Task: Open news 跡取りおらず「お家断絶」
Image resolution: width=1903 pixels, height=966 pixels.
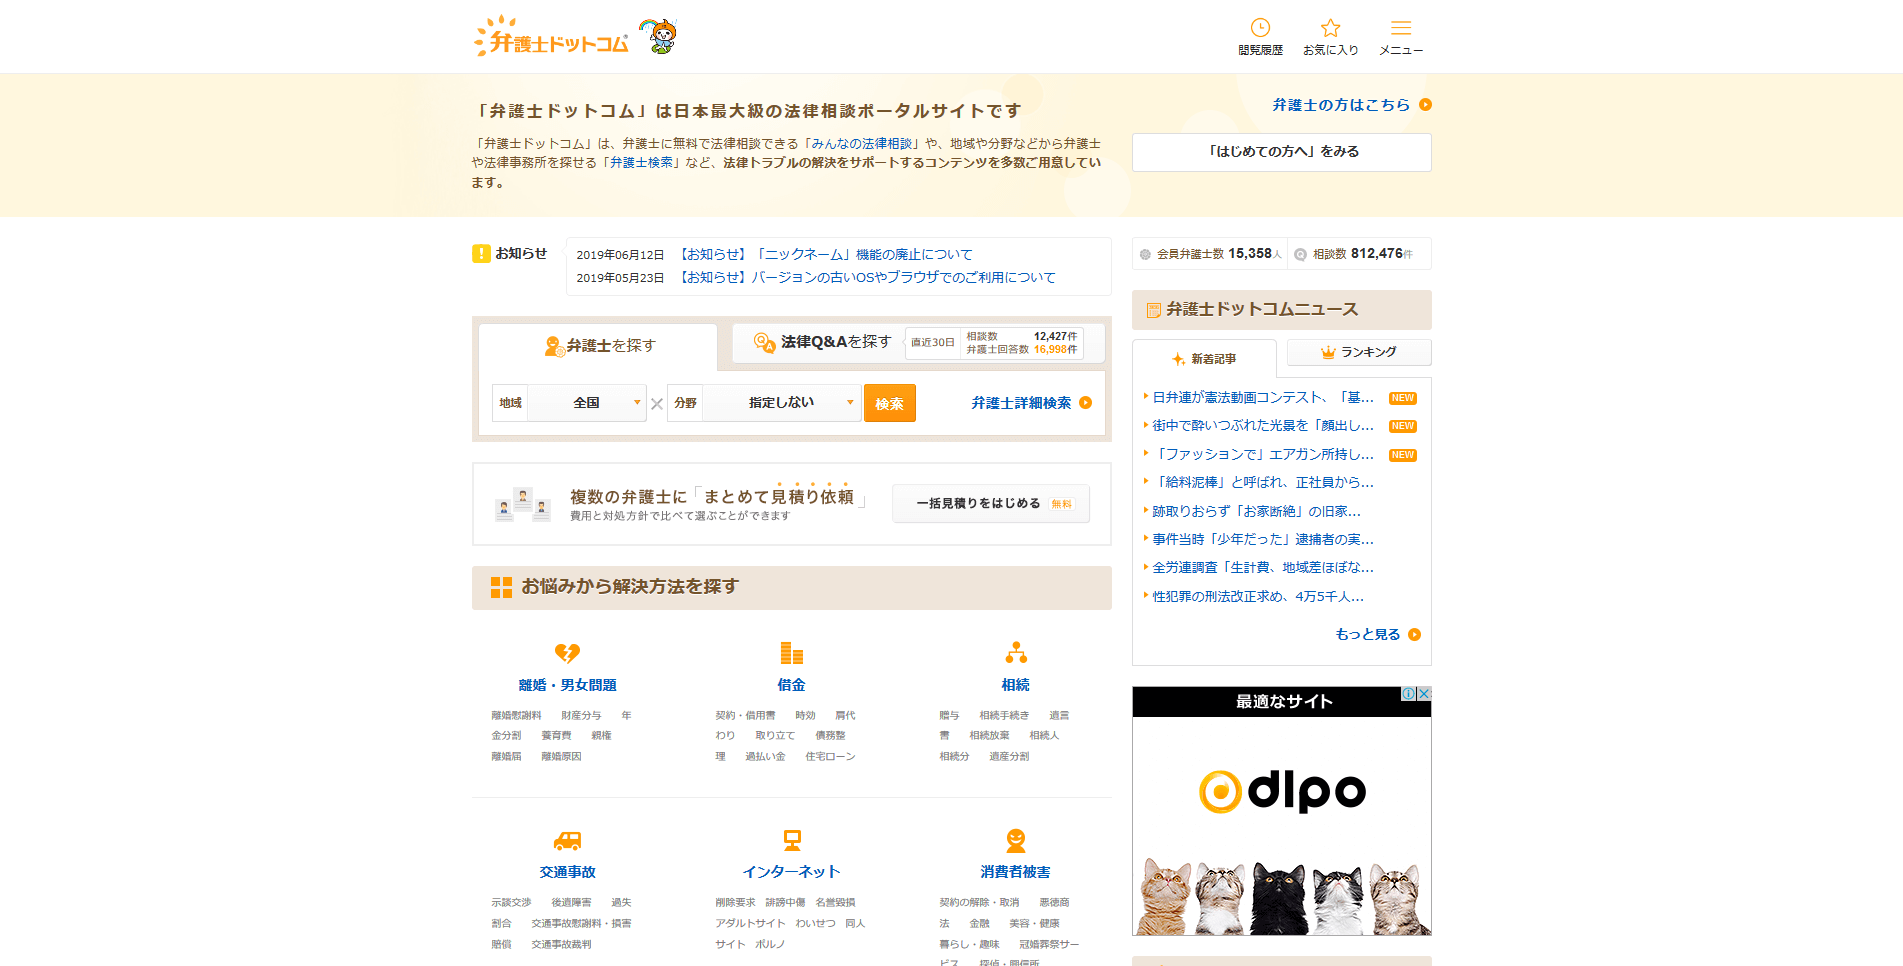Action: pyautogui.click(x=1256, y=512)
